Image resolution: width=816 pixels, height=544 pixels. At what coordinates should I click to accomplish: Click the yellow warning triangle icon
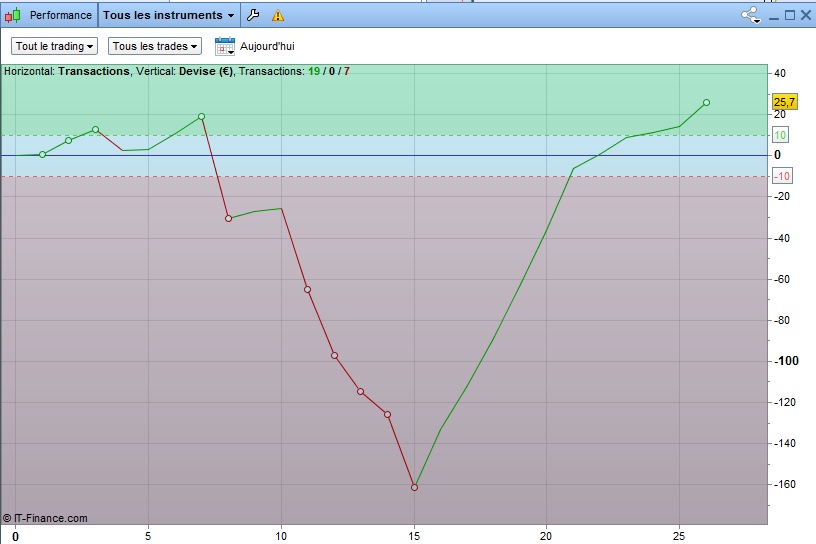tap(278, 16)
